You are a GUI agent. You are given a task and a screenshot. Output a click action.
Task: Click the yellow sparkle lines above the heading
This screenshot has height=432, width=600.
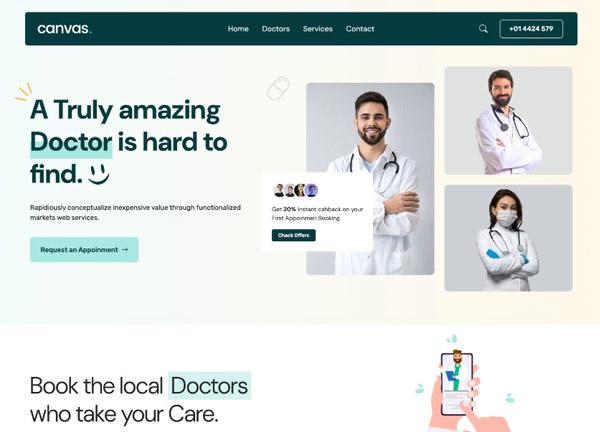(x=24, y=91)
